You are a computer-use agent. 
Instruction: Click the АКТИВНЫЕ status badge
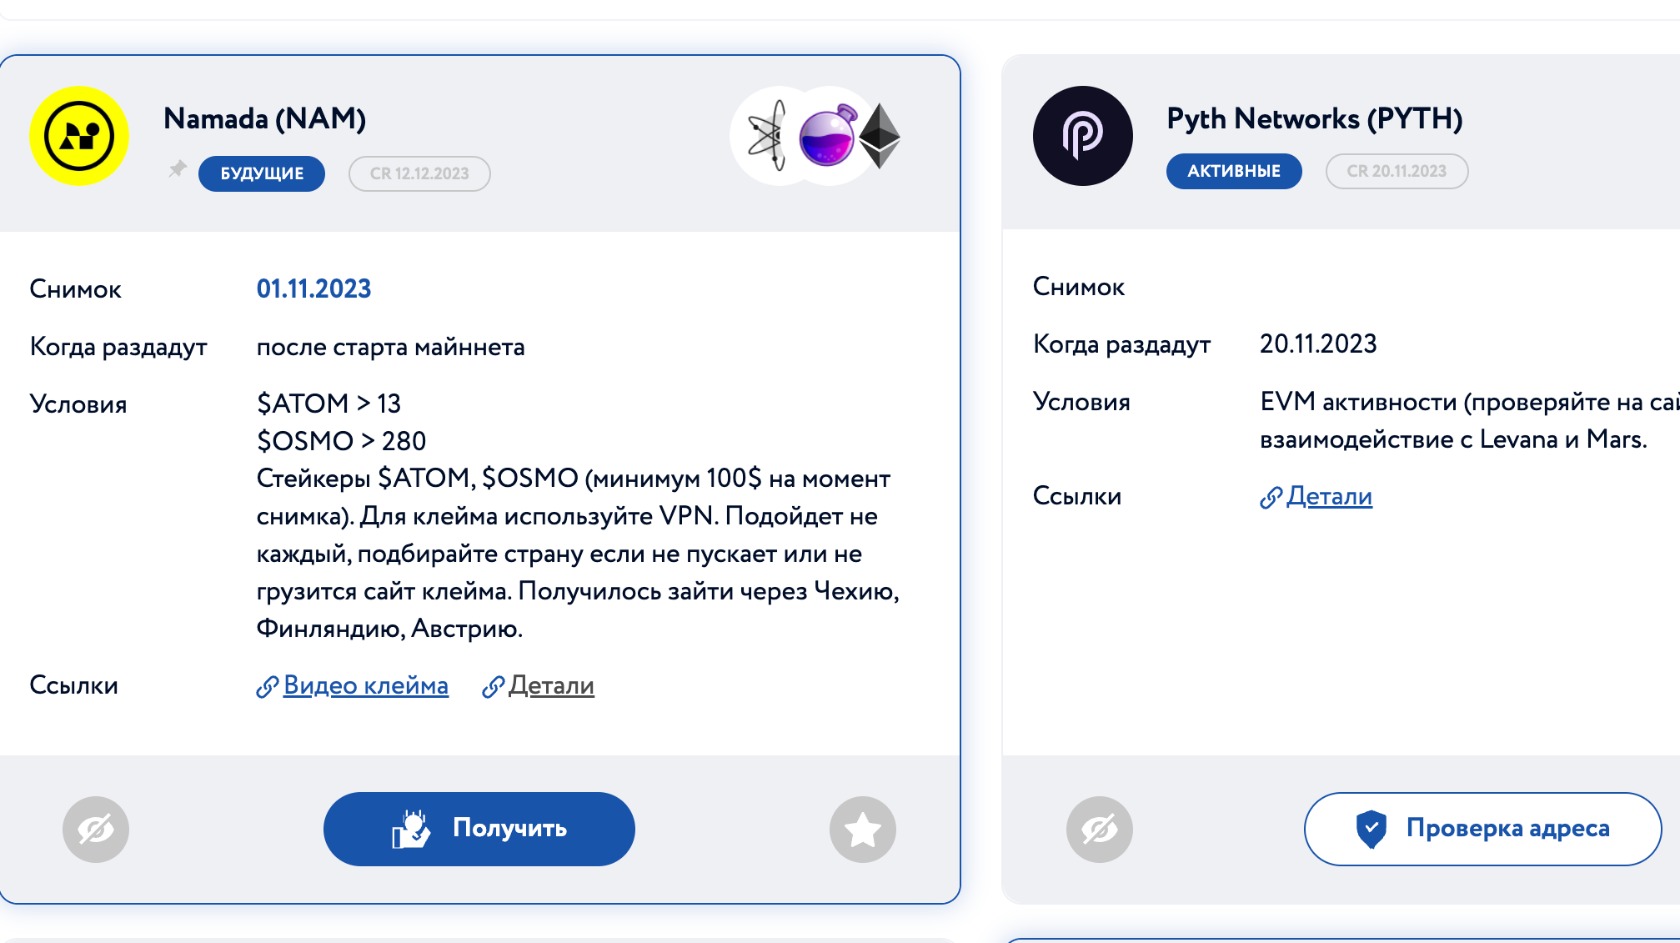point(1234,171)
